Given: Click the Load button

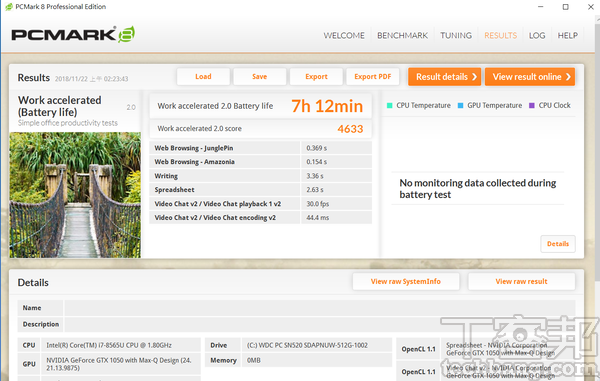Looking at the screenshot, I should (x=203, y=77).
